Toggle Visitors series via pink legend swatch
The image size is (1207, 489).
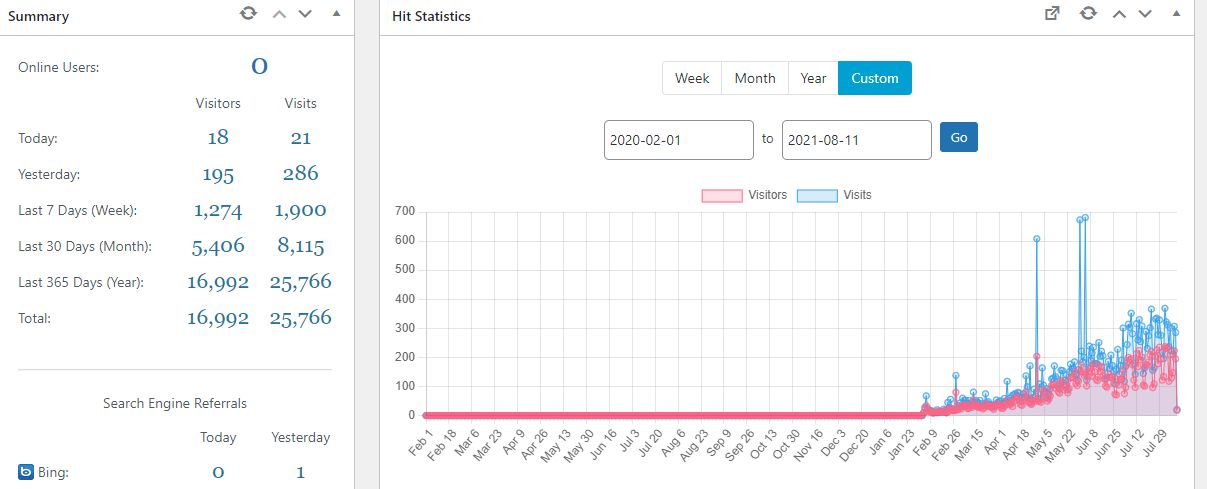click(722, 195)
